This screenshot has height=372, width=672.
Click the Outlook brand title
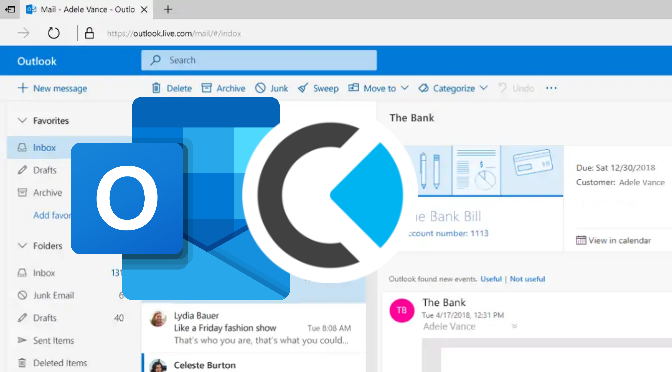coord(37,61)
